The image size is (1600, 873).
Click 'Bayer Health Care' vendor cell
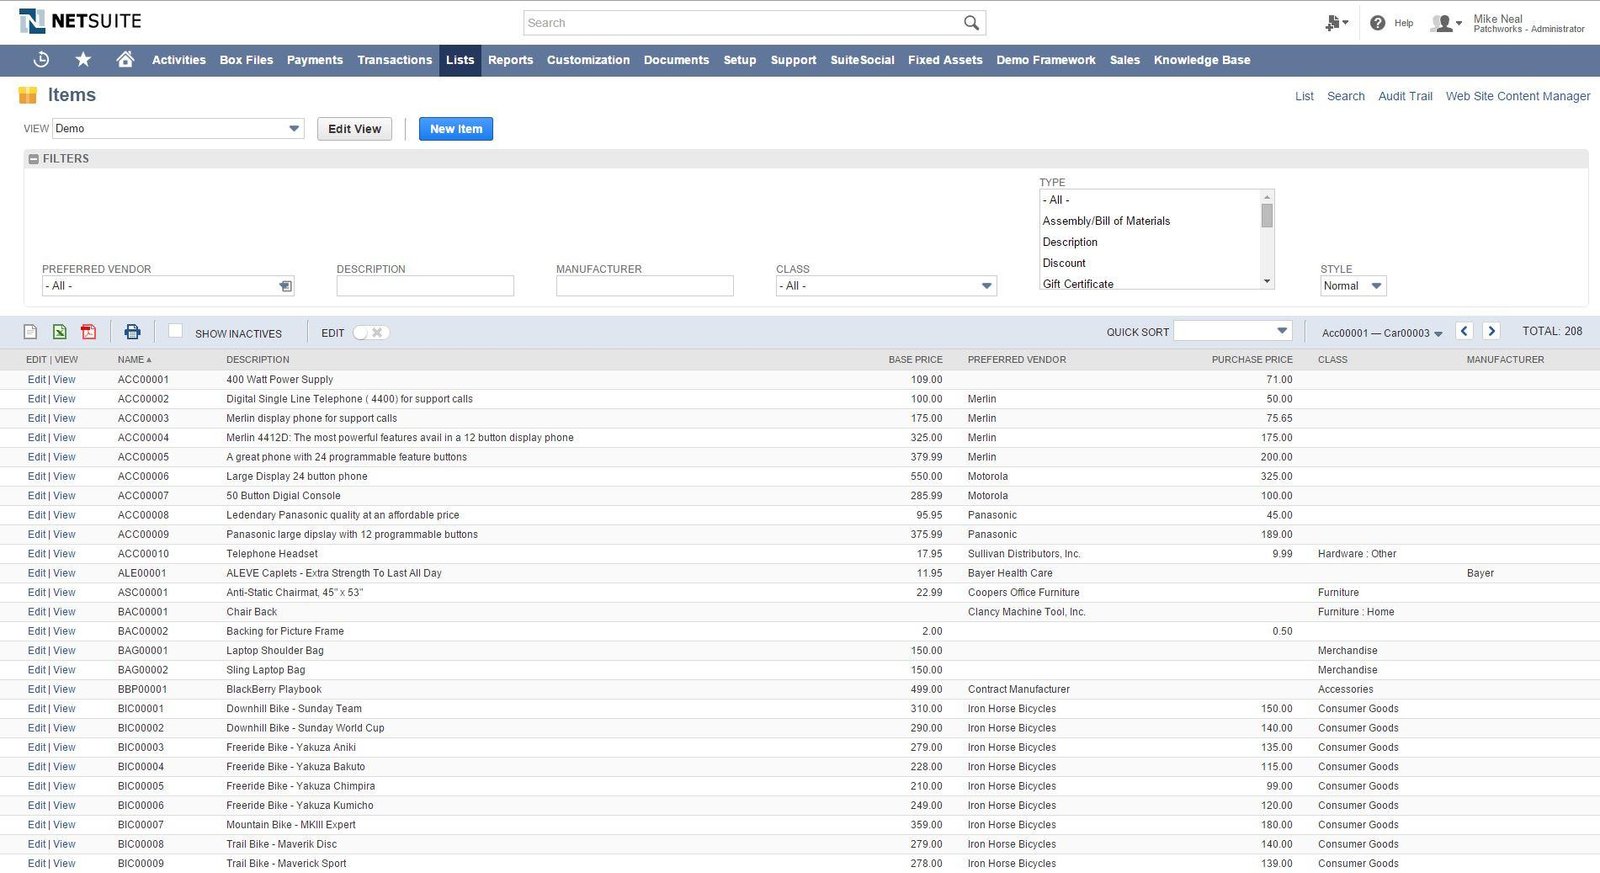click(x=1010, y=574)
